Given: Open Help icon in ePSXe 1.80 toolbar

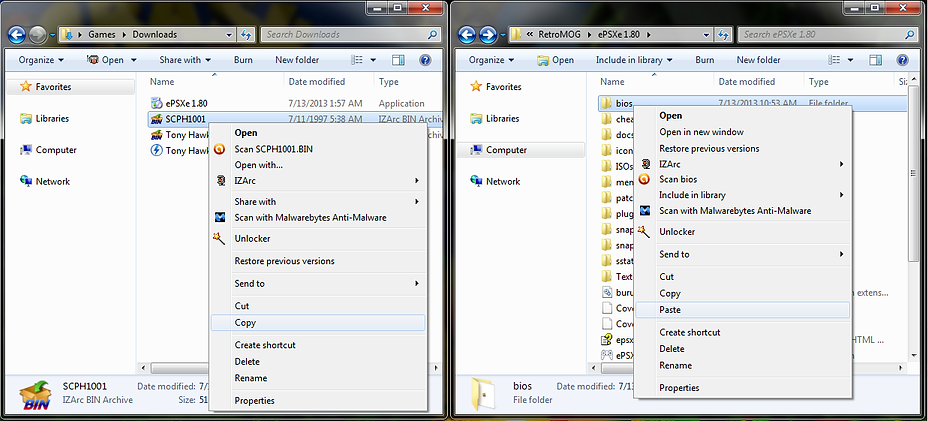Looking at the screenshot, I should (x=902, y=60).
